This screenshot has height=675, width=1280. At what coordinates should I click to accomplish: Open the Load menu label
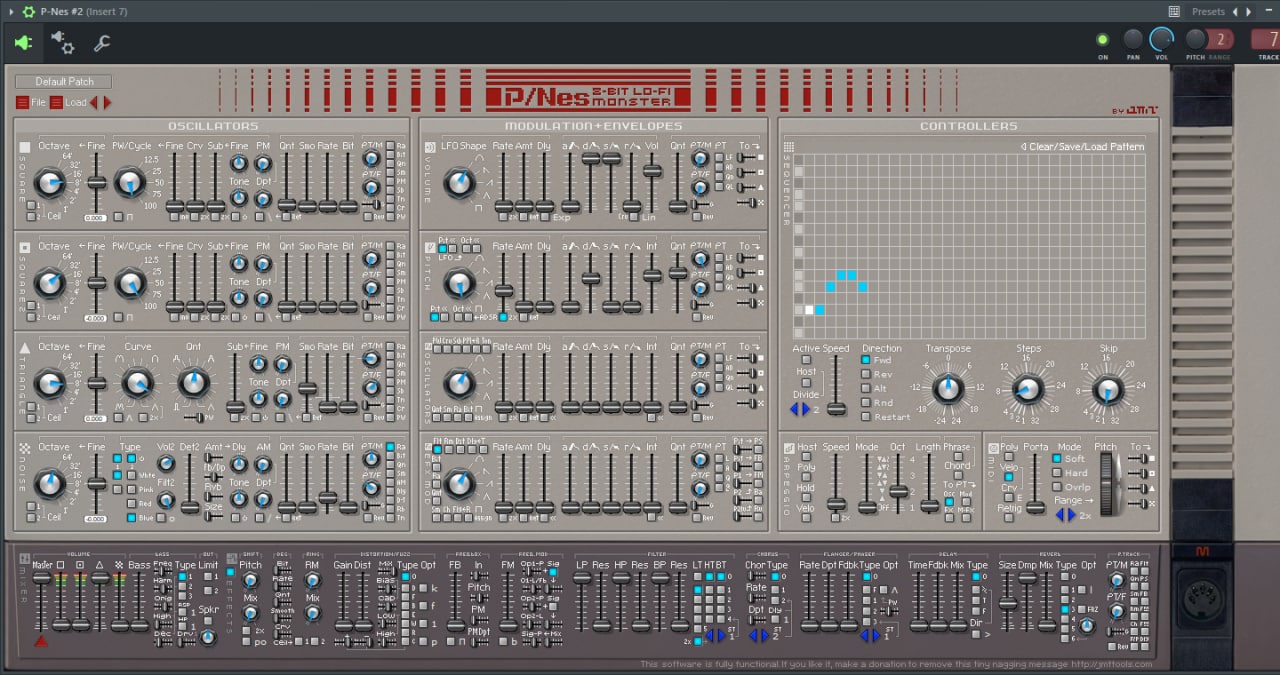[x=75, y=102]
